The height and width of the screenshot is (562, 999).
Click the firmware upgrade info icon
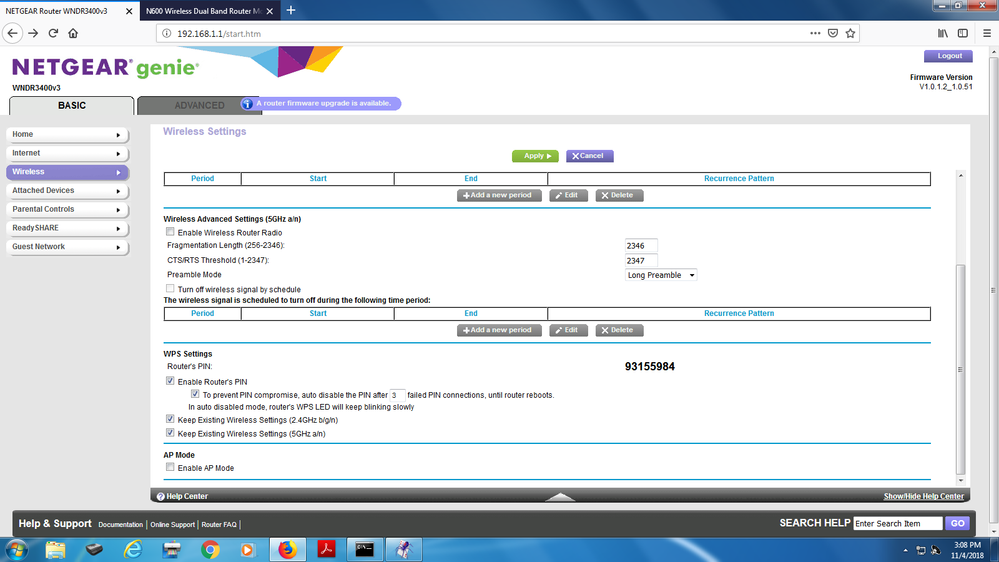(x=247, y=103)
